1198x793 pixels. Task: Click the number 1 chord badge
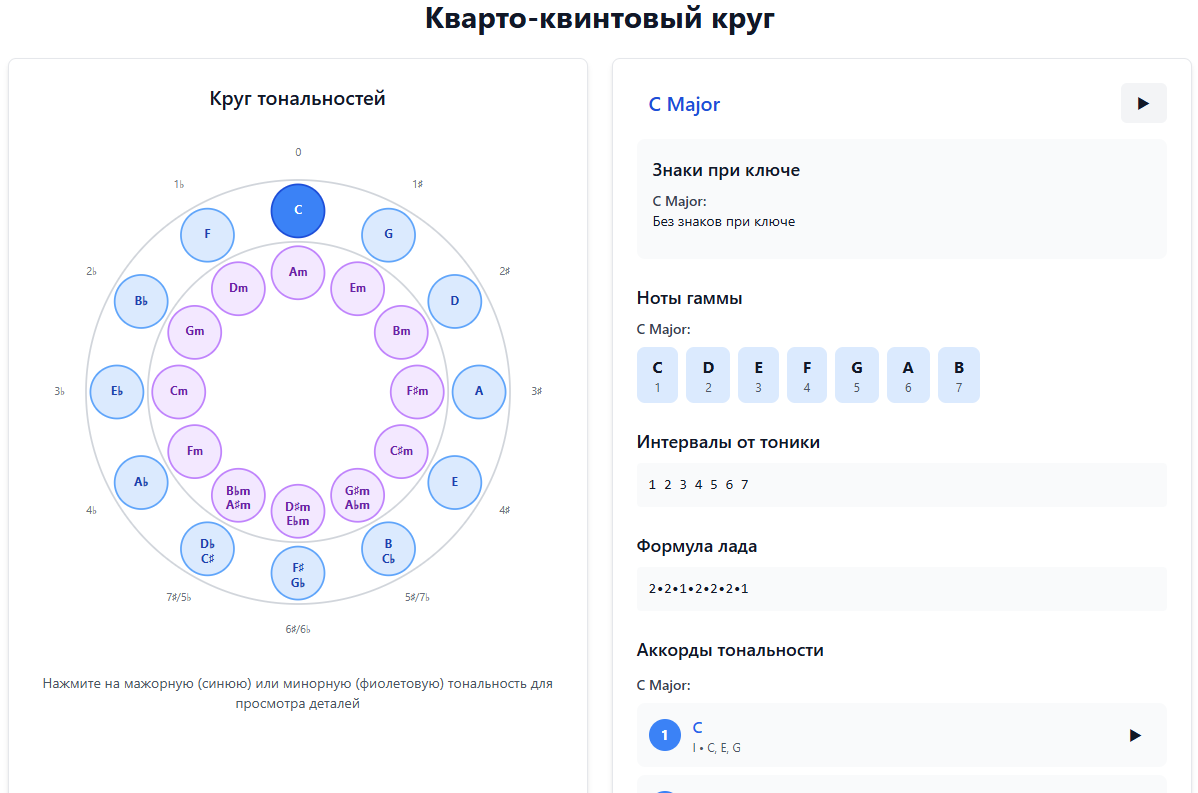tap(665, 735)
